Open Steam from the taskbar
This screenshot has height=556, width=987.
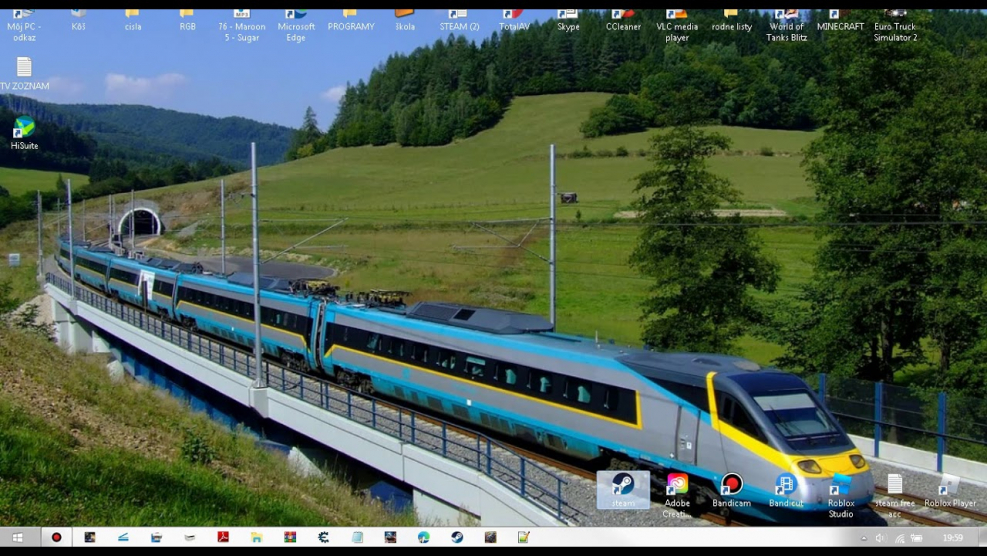click(457, 537)
